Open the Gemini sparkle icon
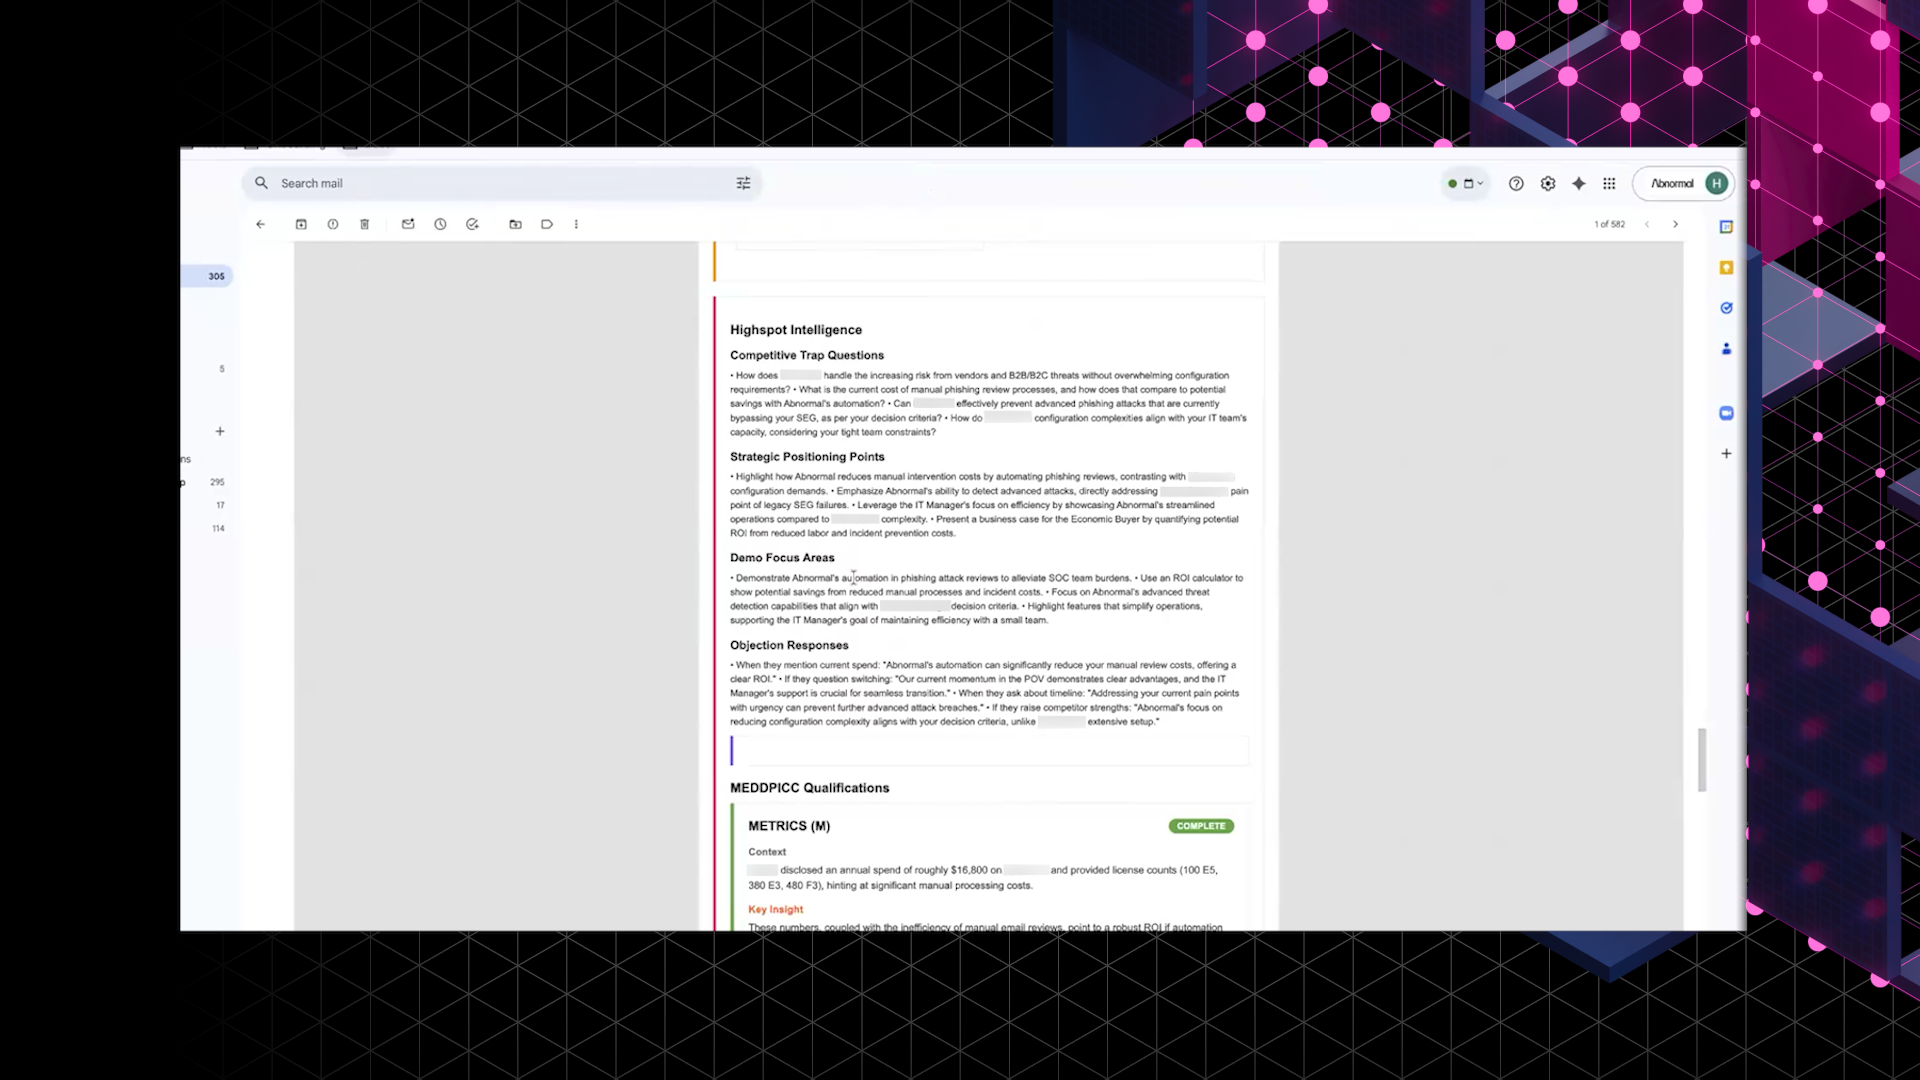This screenshot has height=1080, width=1920. pyautogui.click(x=1579, y=183)
